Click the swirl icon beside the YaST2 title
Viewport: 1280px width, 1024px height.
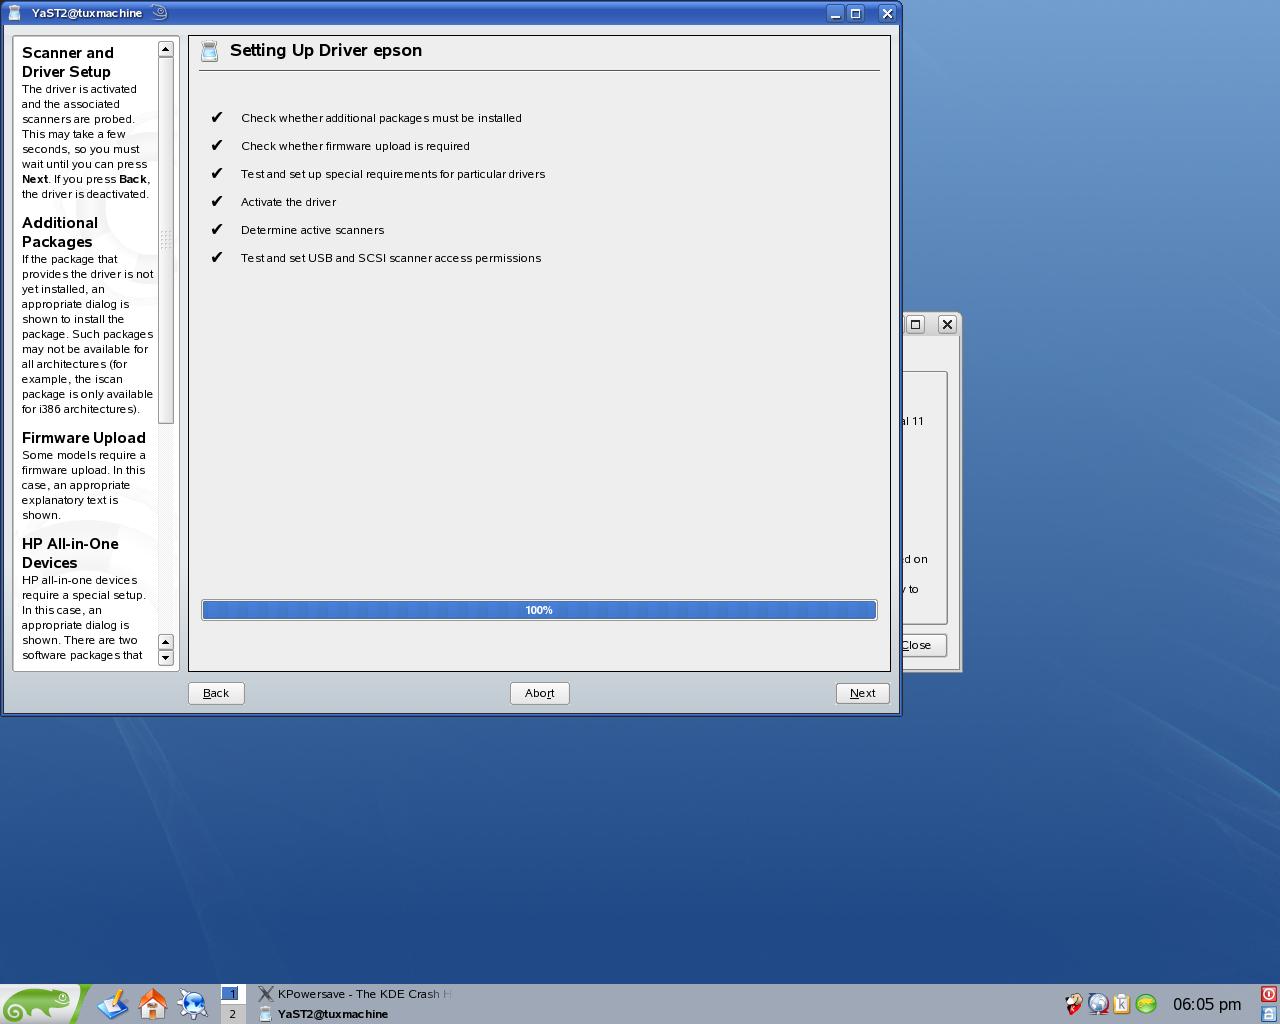[159, 13]
